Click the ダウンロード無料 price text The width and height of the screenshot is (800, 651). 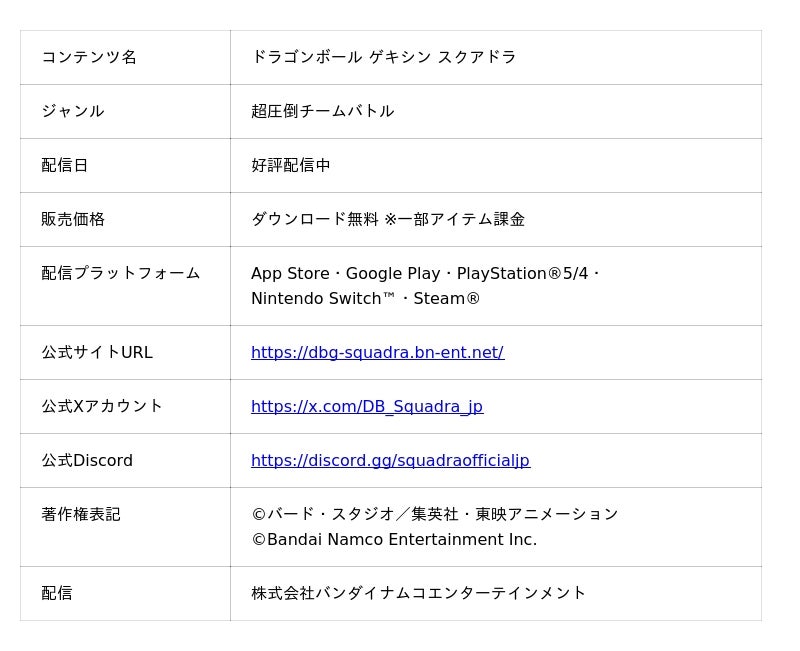[315, 219]
